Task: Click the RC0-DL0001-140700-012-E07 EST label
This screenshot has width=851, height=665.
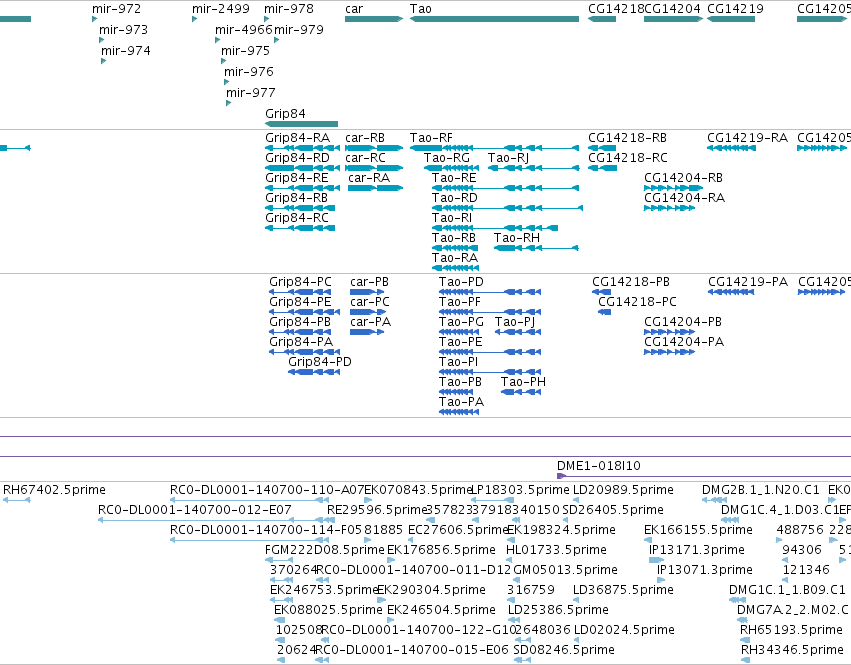Action: pyautogui.click(x=194, y=510)
